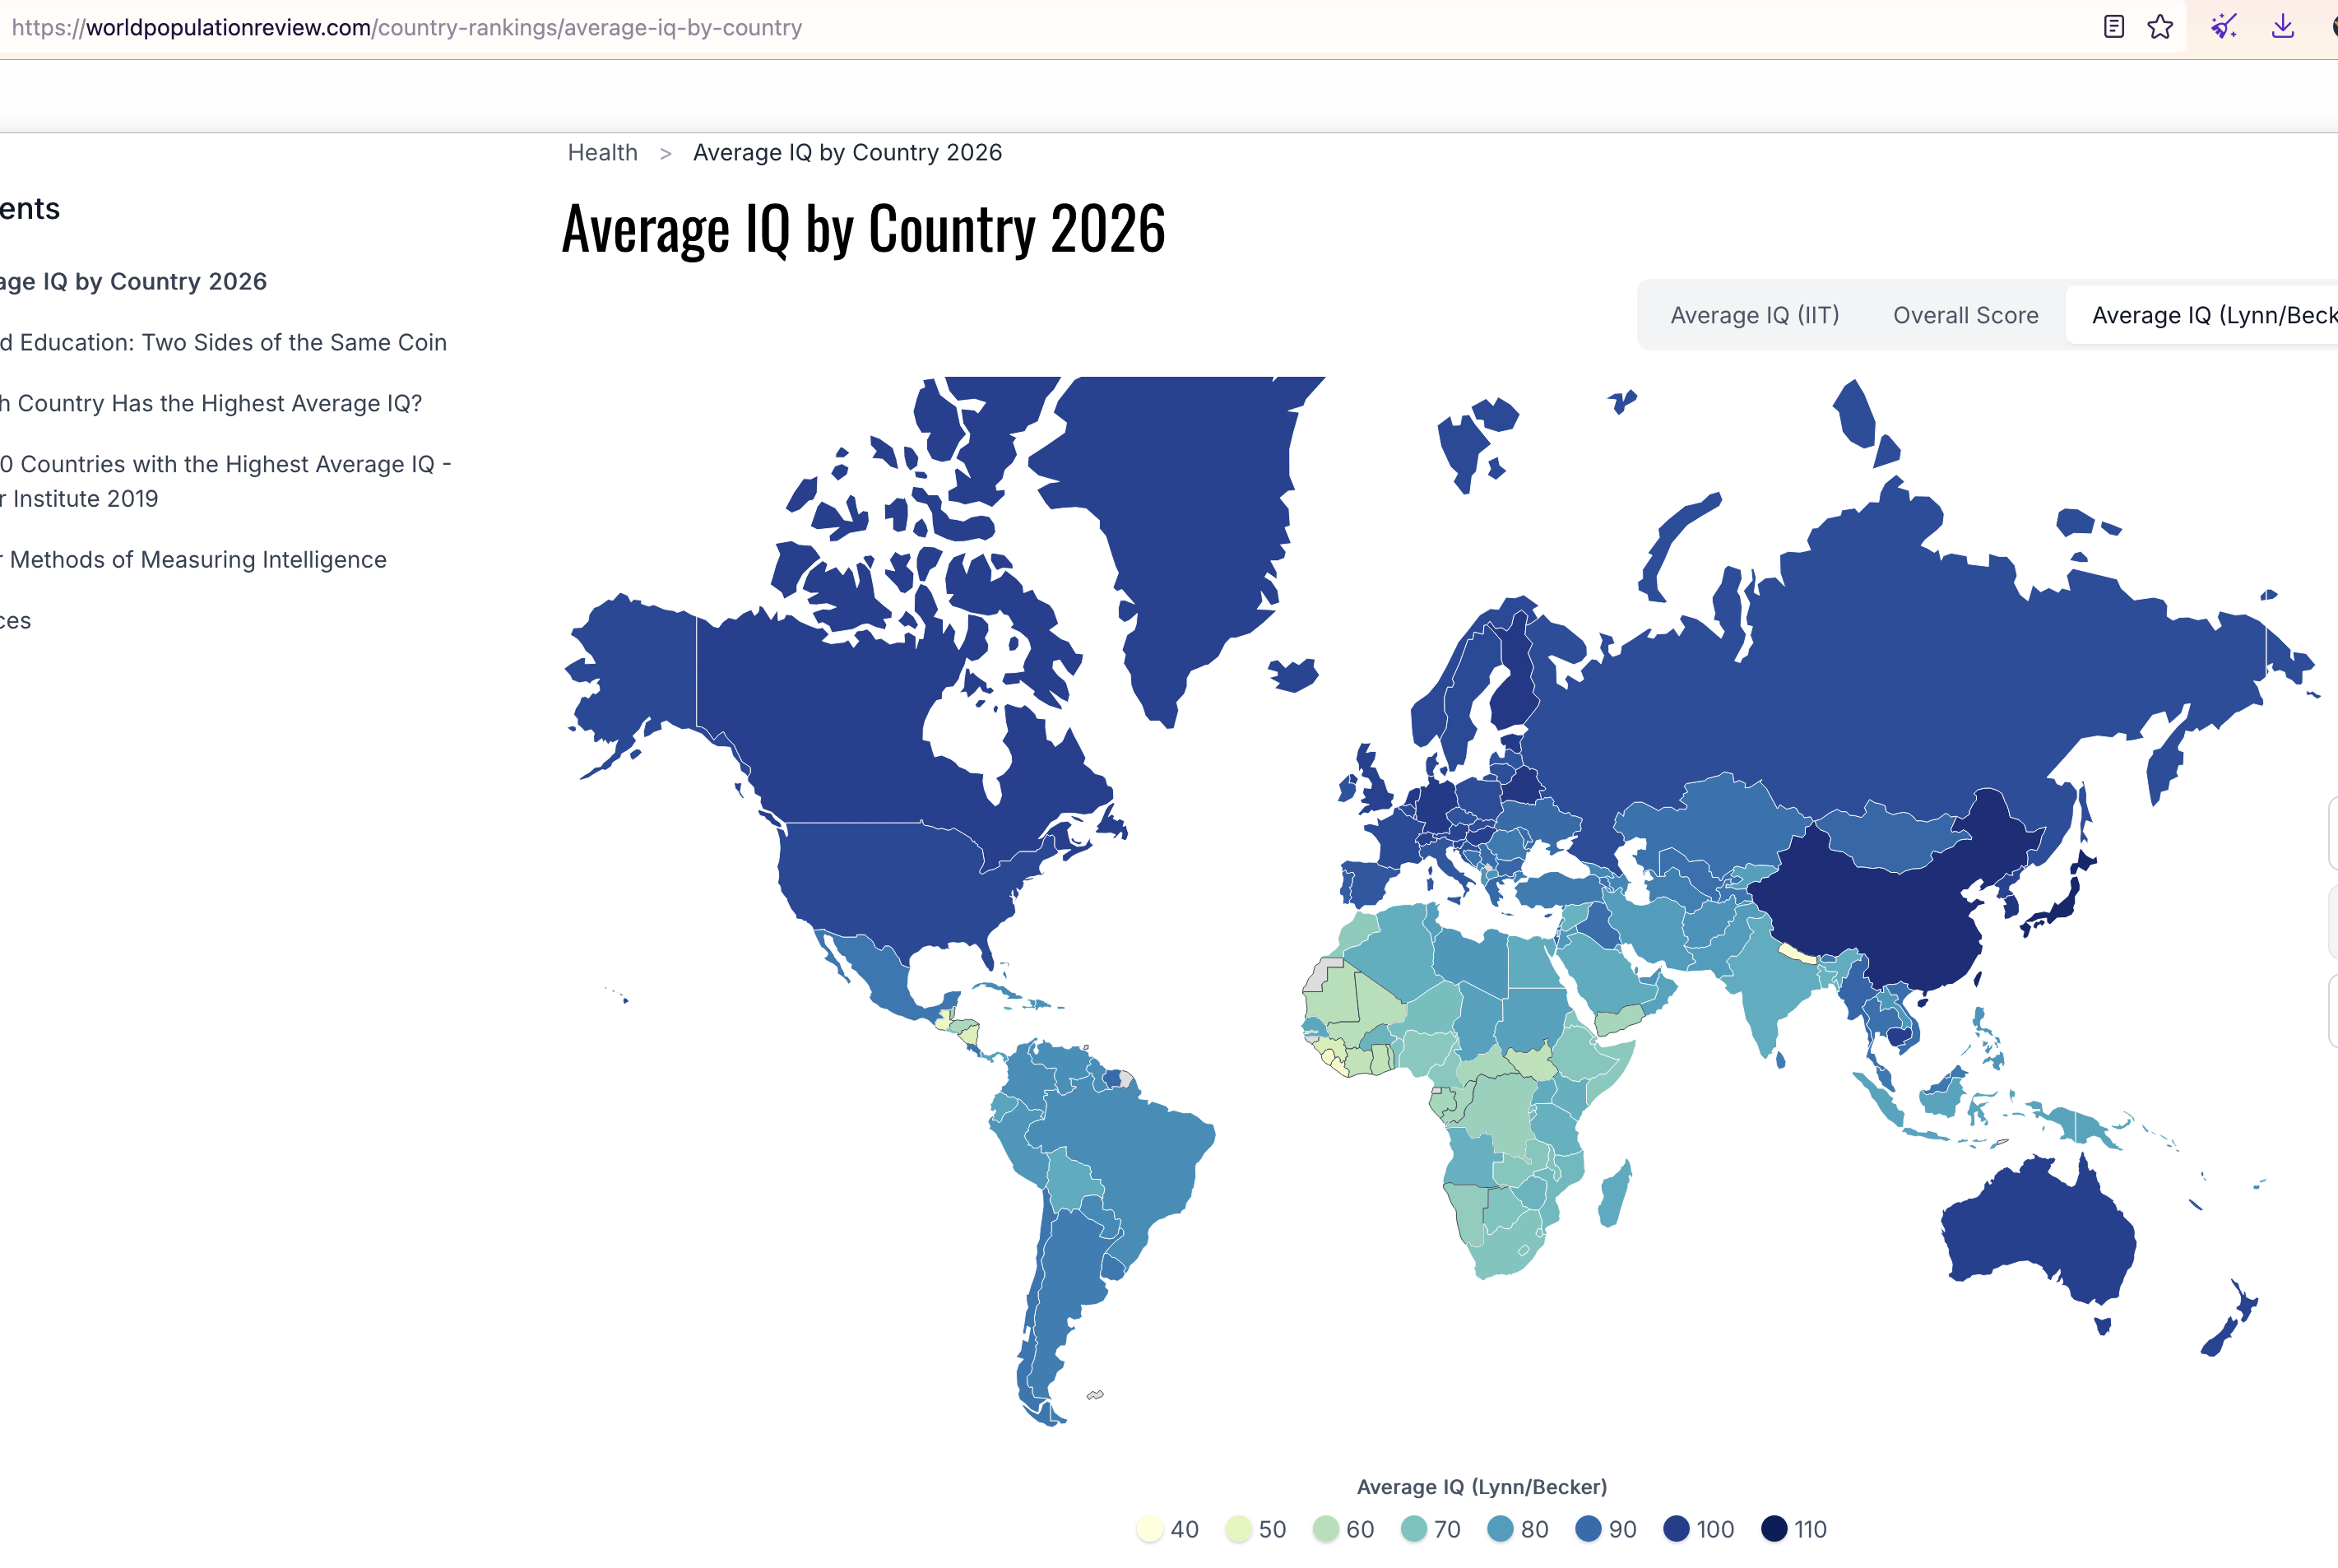Switch to Average IQ (IIT) tab
This screenshot has width=2338, height=1568.
tap(1754, 315)
